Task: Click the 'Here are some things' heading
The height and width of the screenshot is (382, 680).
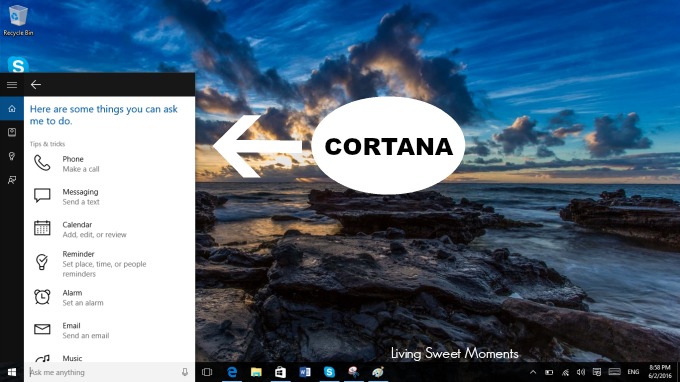Action: coord(104,115)
